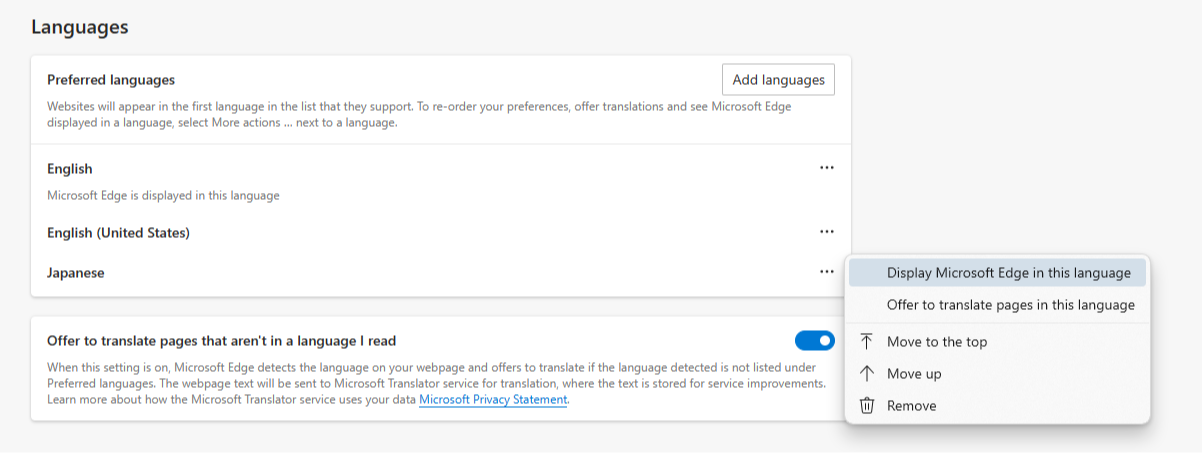Viewport: 1202px width, 453px height.
Task: Select the Move to the top menu entry
Action: 936,341
